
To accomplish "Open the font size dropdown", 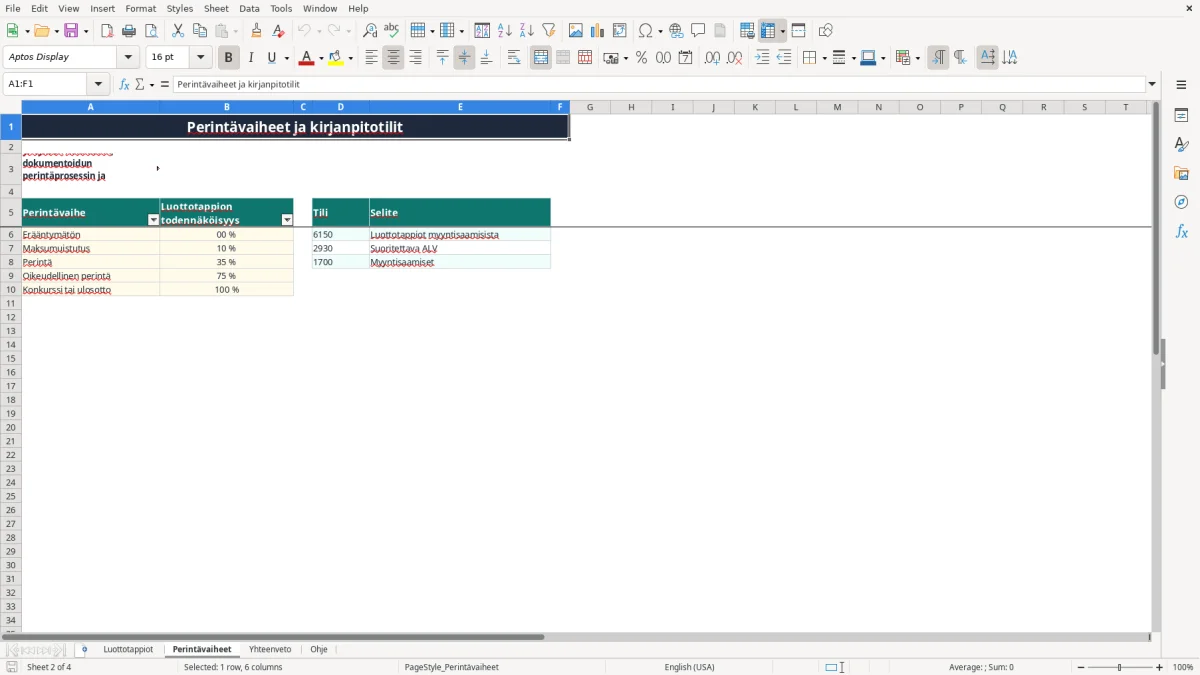I will point(201,58).
